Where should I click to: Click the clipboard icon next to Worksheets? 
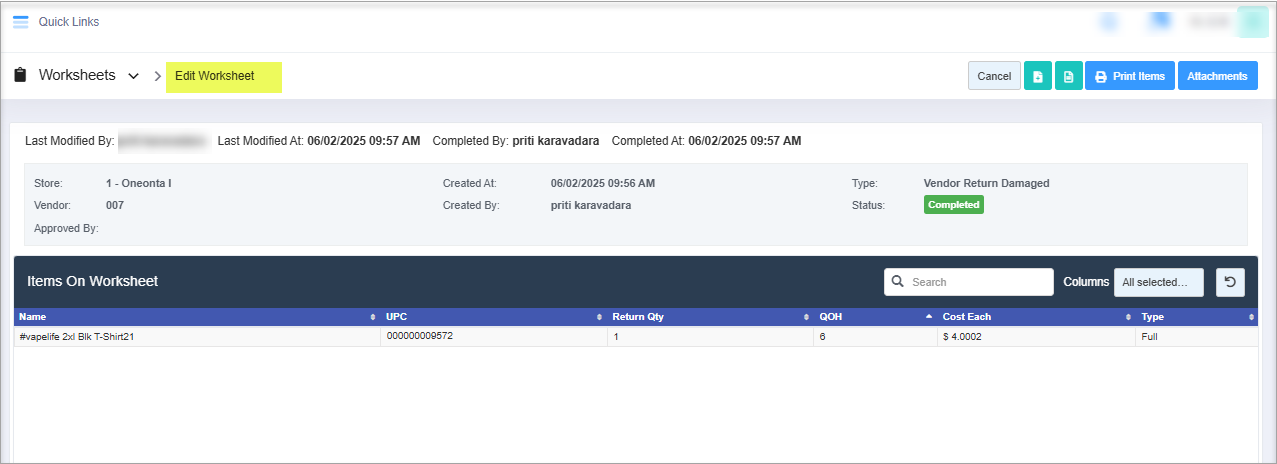click(20, 76)
